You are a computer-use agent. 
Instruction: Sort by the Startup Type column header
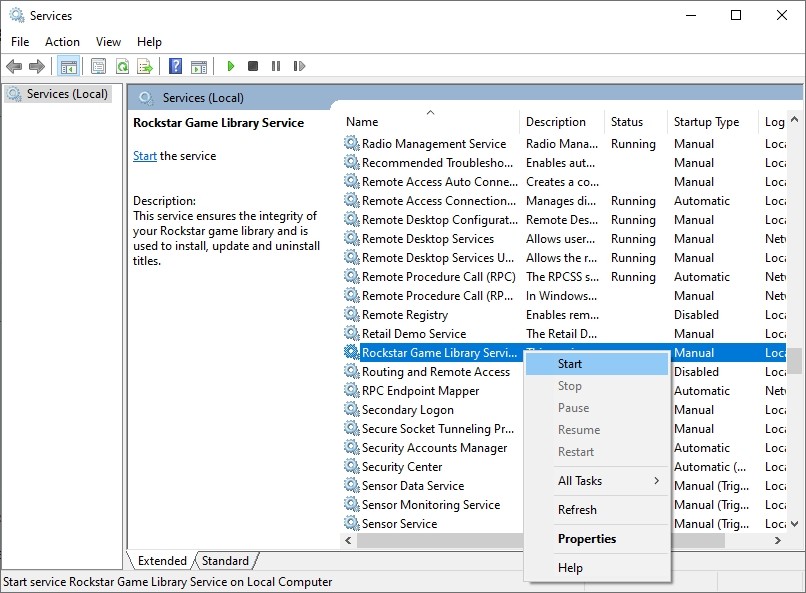click(712, 122)
